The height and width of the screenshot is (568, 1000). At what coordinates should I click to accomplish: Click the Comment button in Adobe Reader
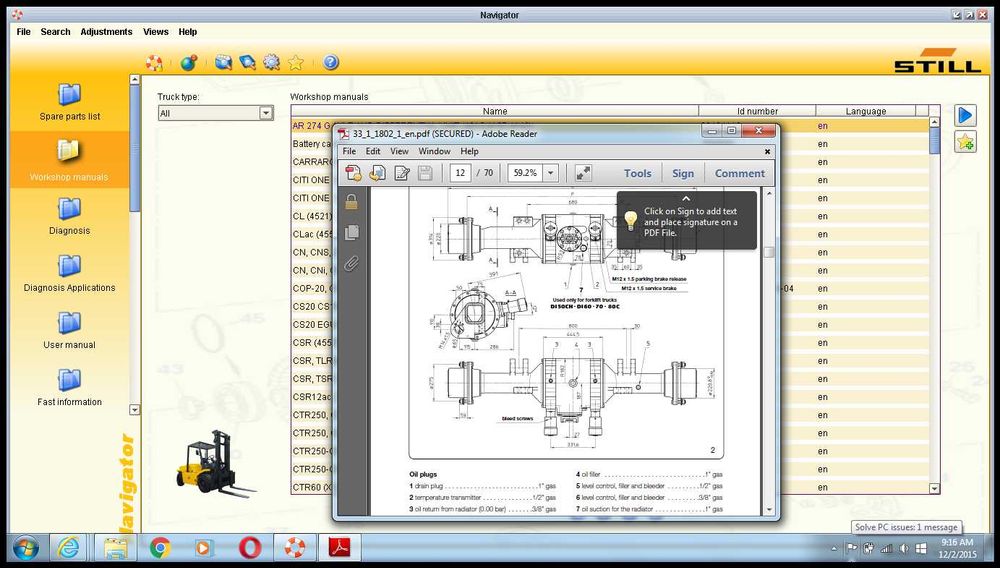739,173
